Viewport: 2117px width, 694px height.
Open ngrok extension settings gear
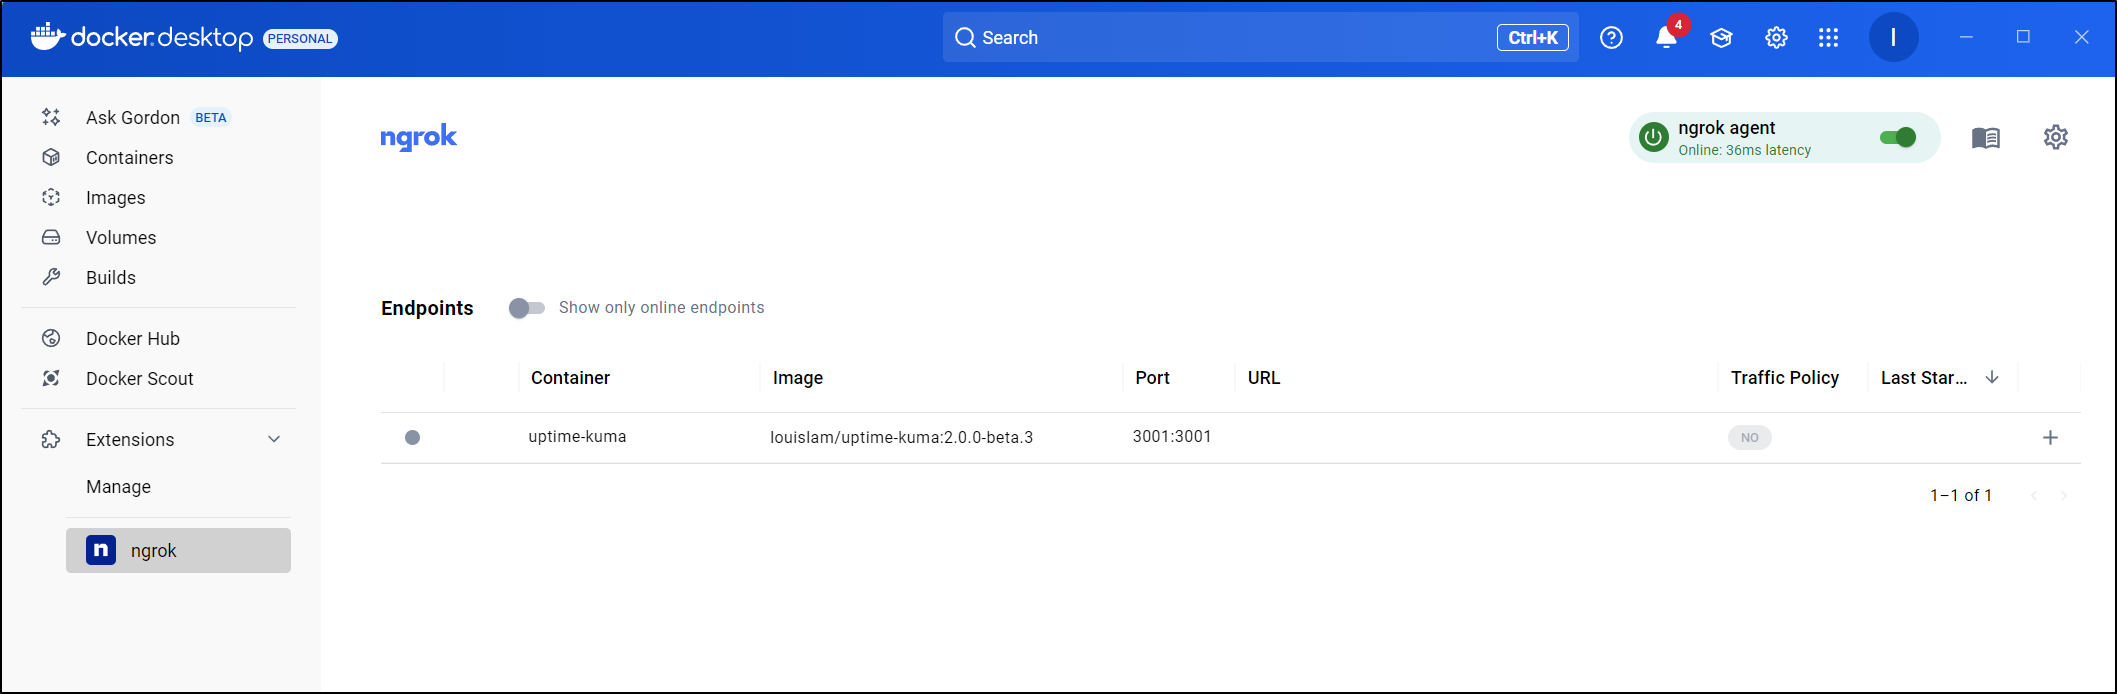pos(2055,138)
